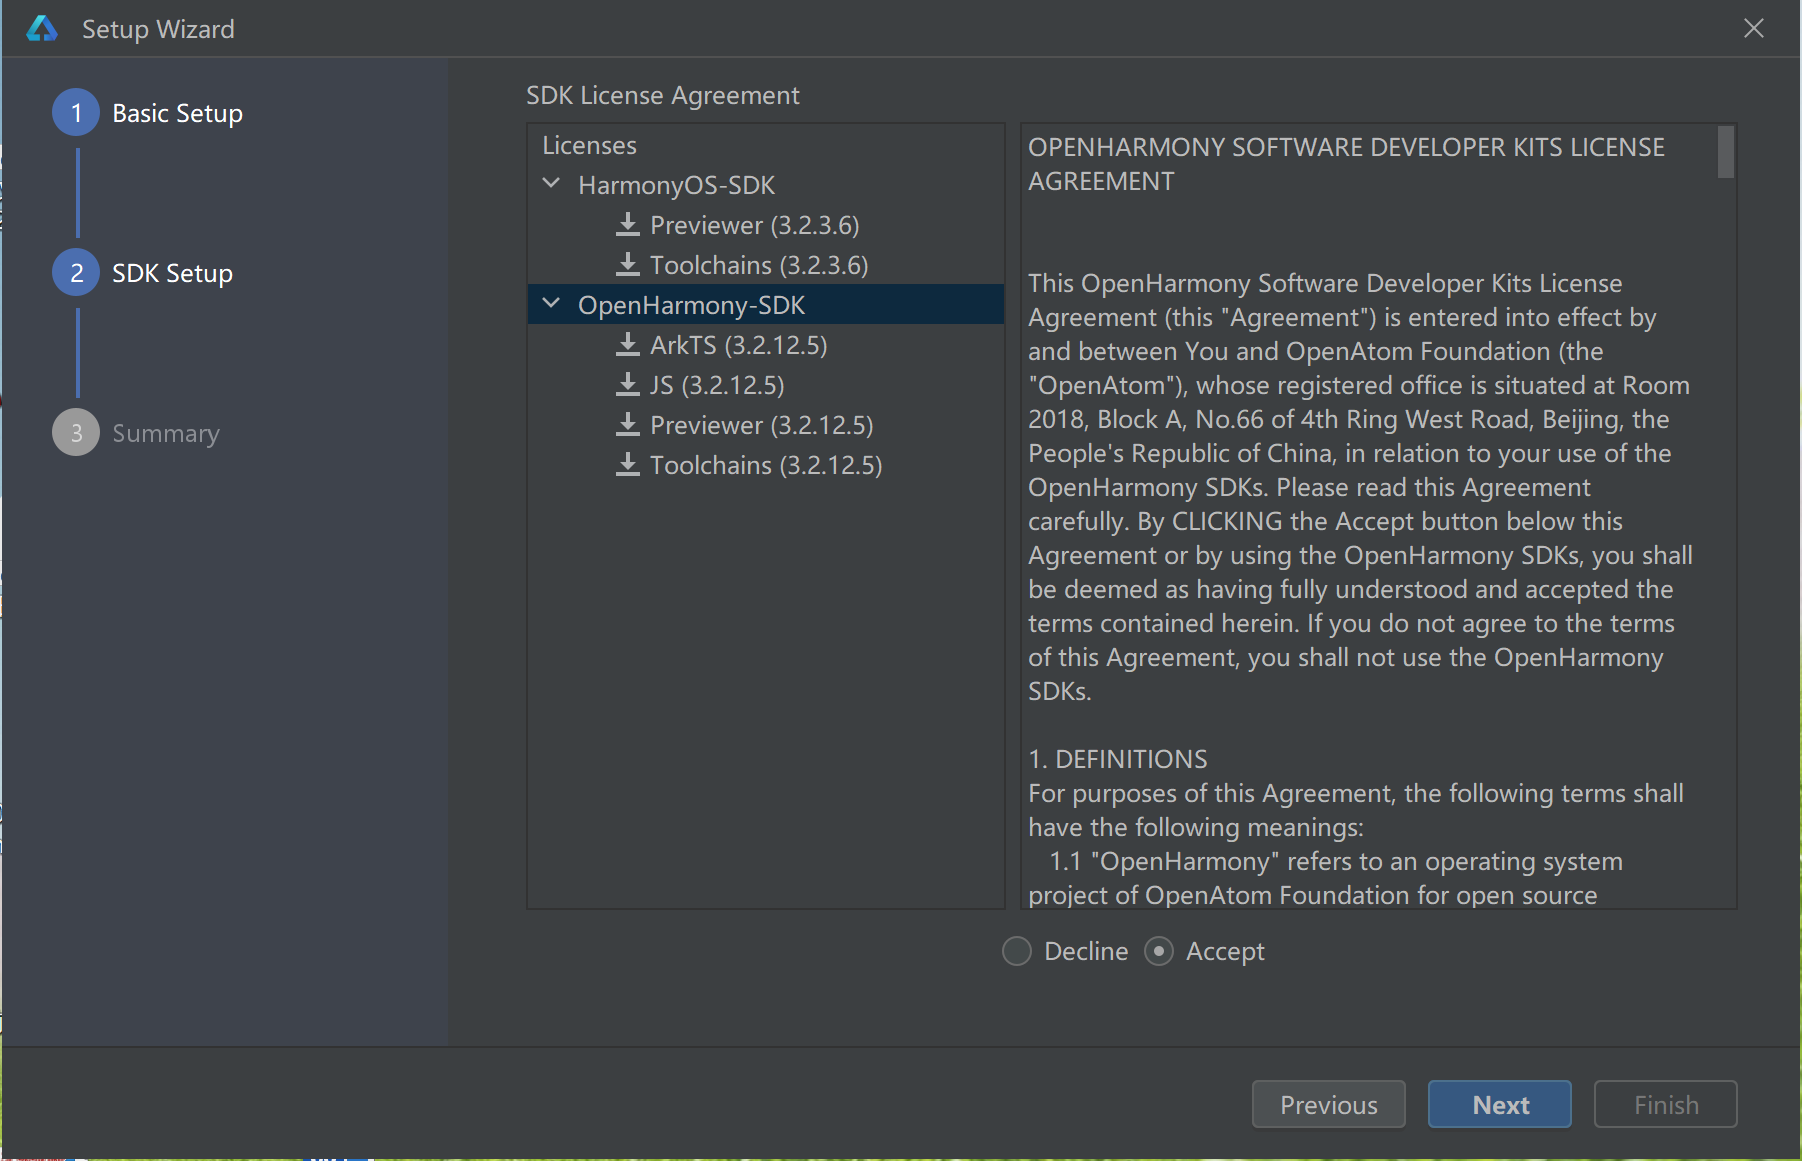
Task: Select Previewer (3.2.12.5) item text
Action: click(761, 425)
